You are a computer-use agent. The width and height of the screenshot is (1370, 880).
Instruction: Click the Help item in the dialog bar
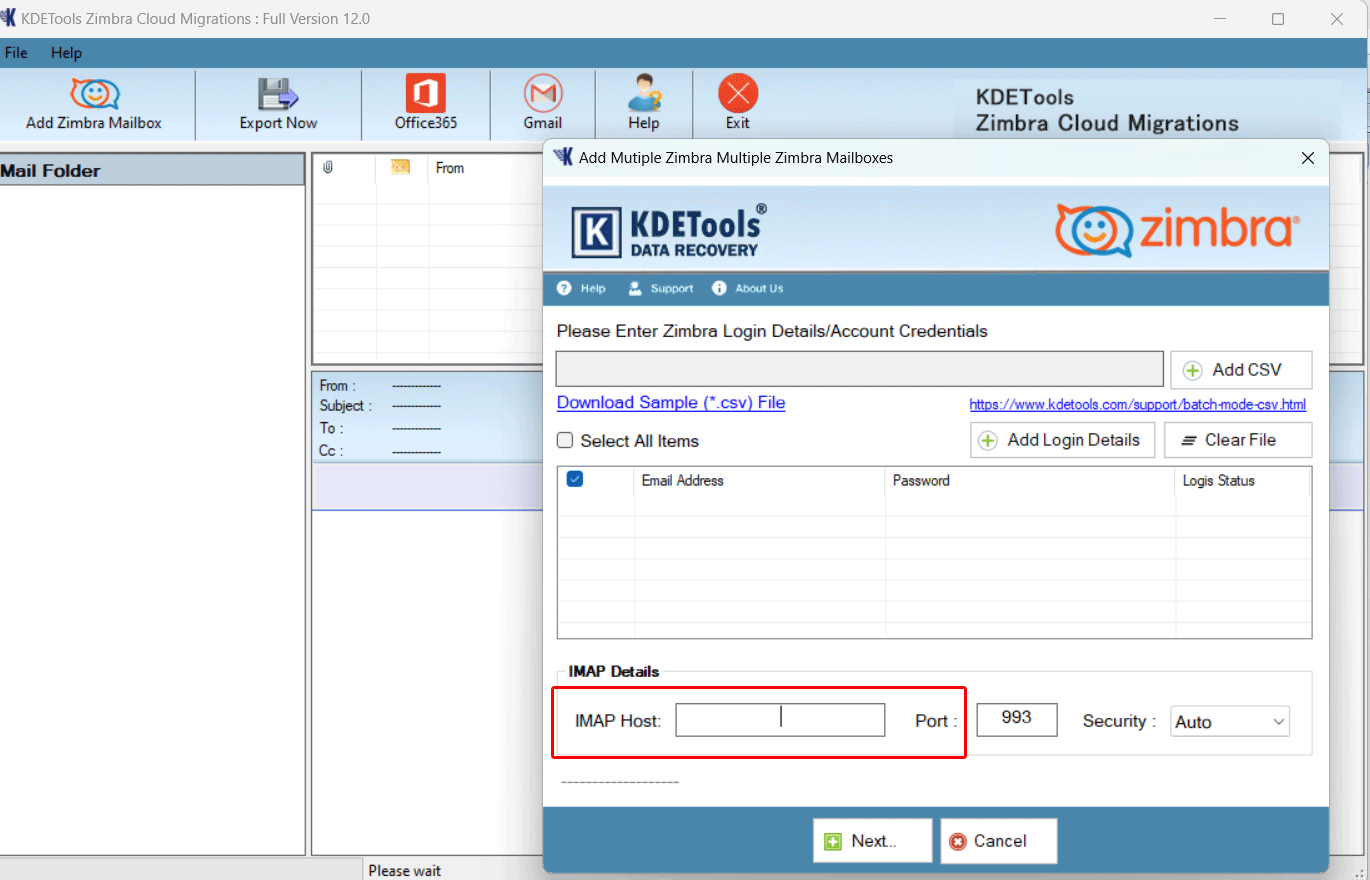582,288
